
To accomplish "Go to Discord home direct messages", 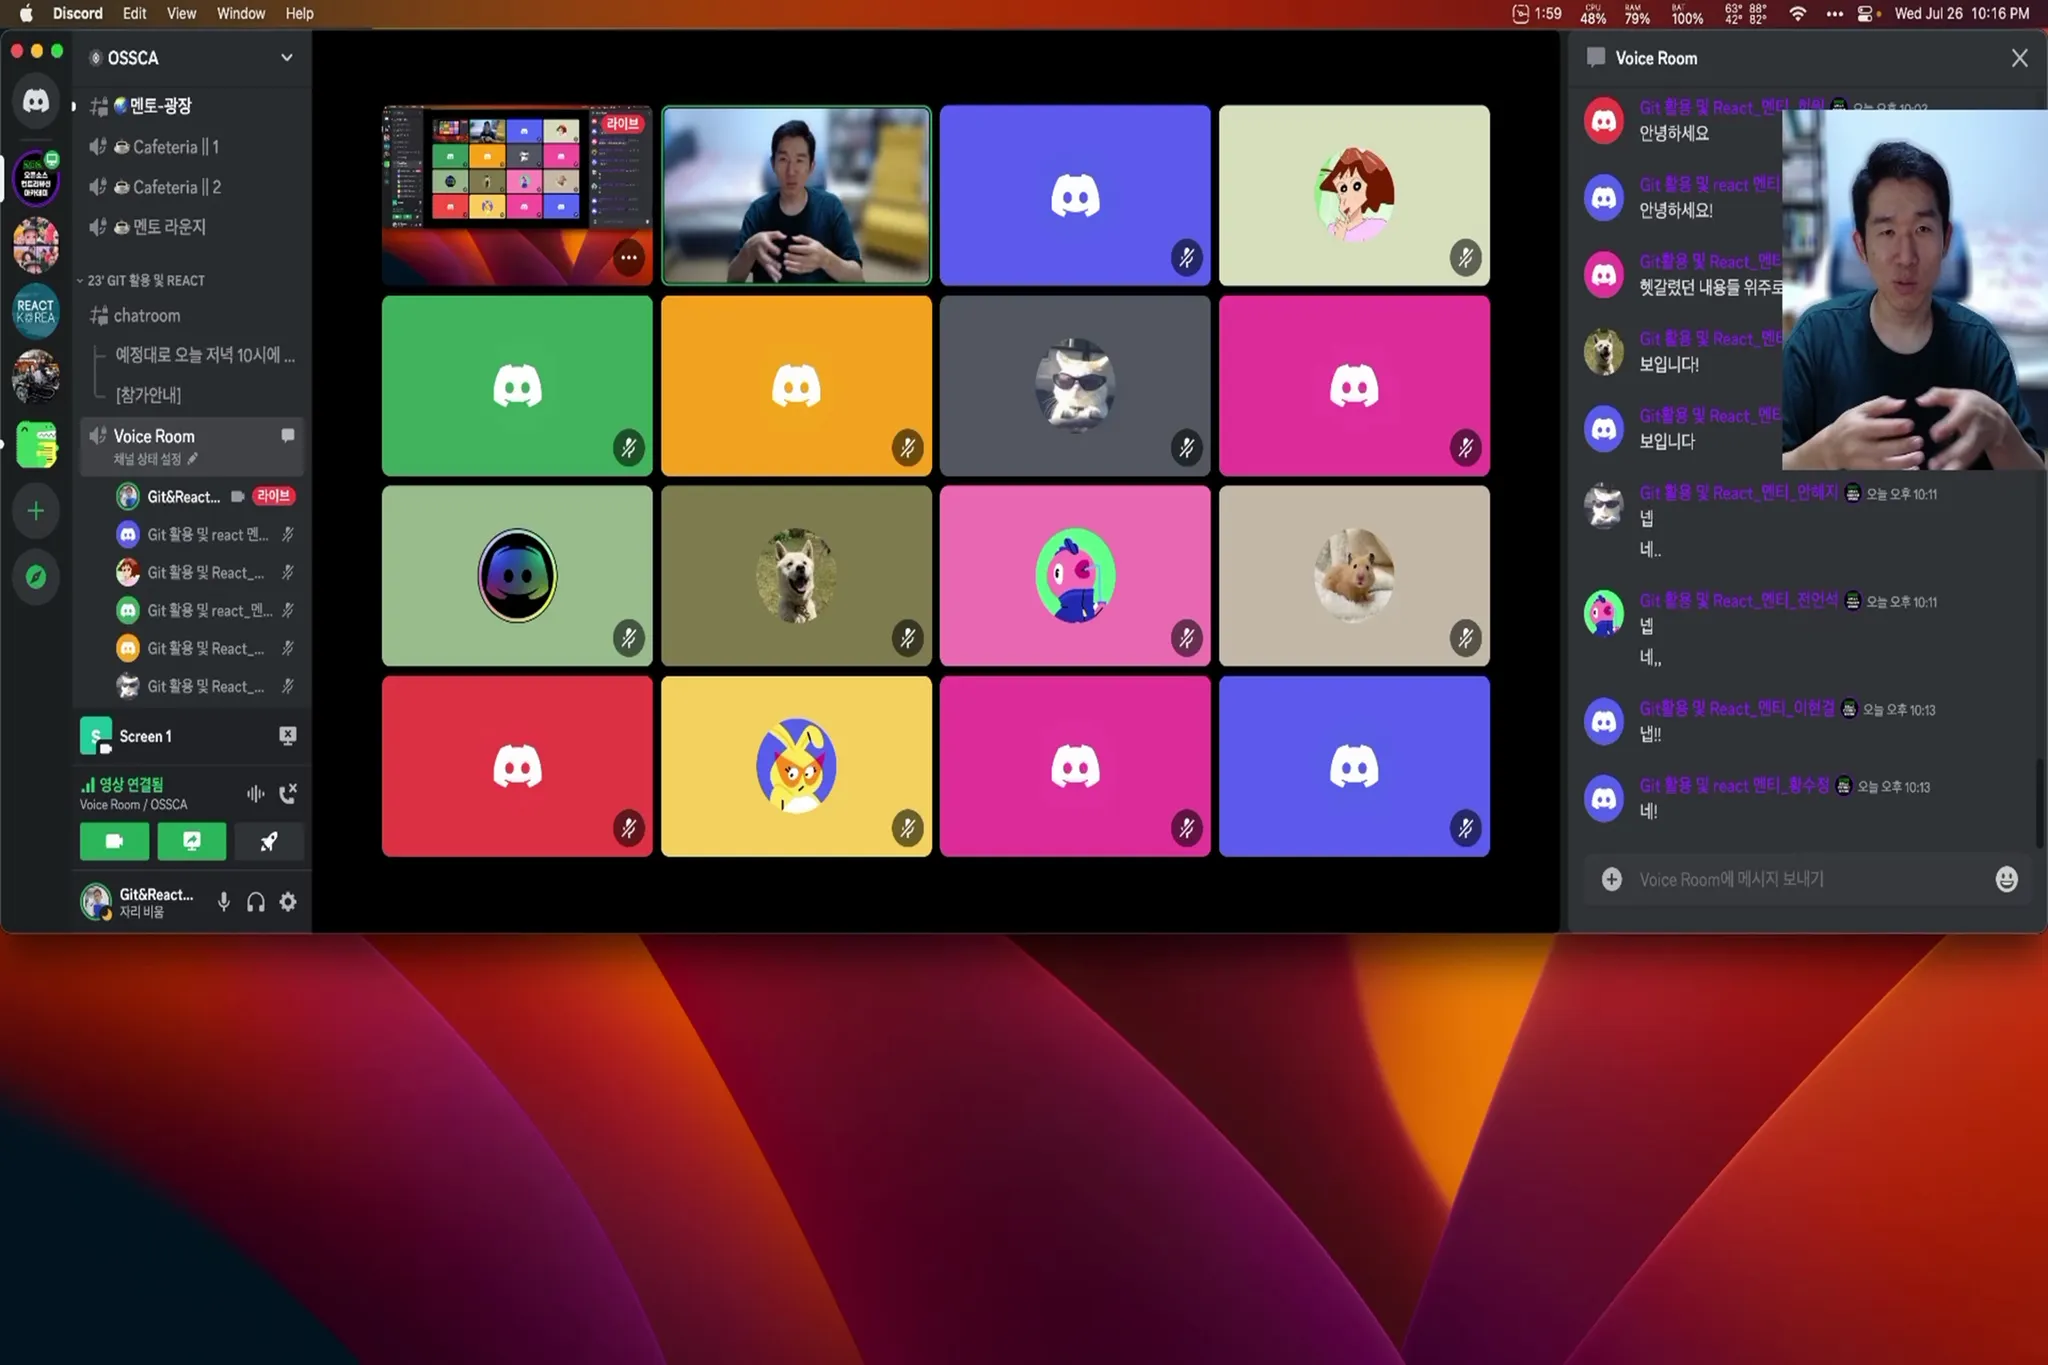I will click(36, 101).
